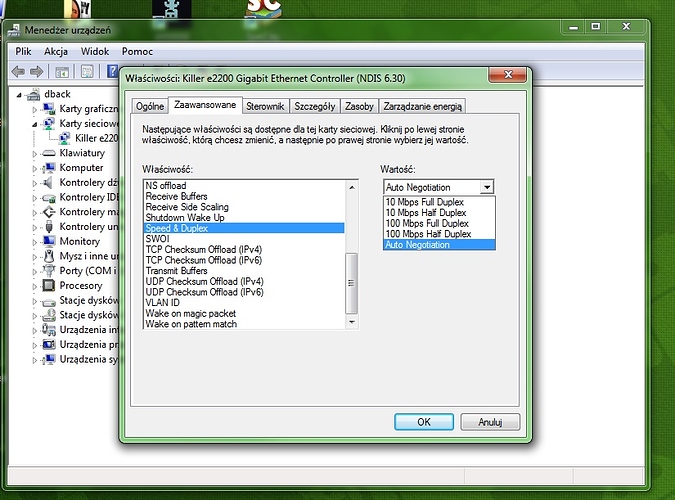Click the dback computer icon in tree
675x500 pixels.
pos(33,94)
